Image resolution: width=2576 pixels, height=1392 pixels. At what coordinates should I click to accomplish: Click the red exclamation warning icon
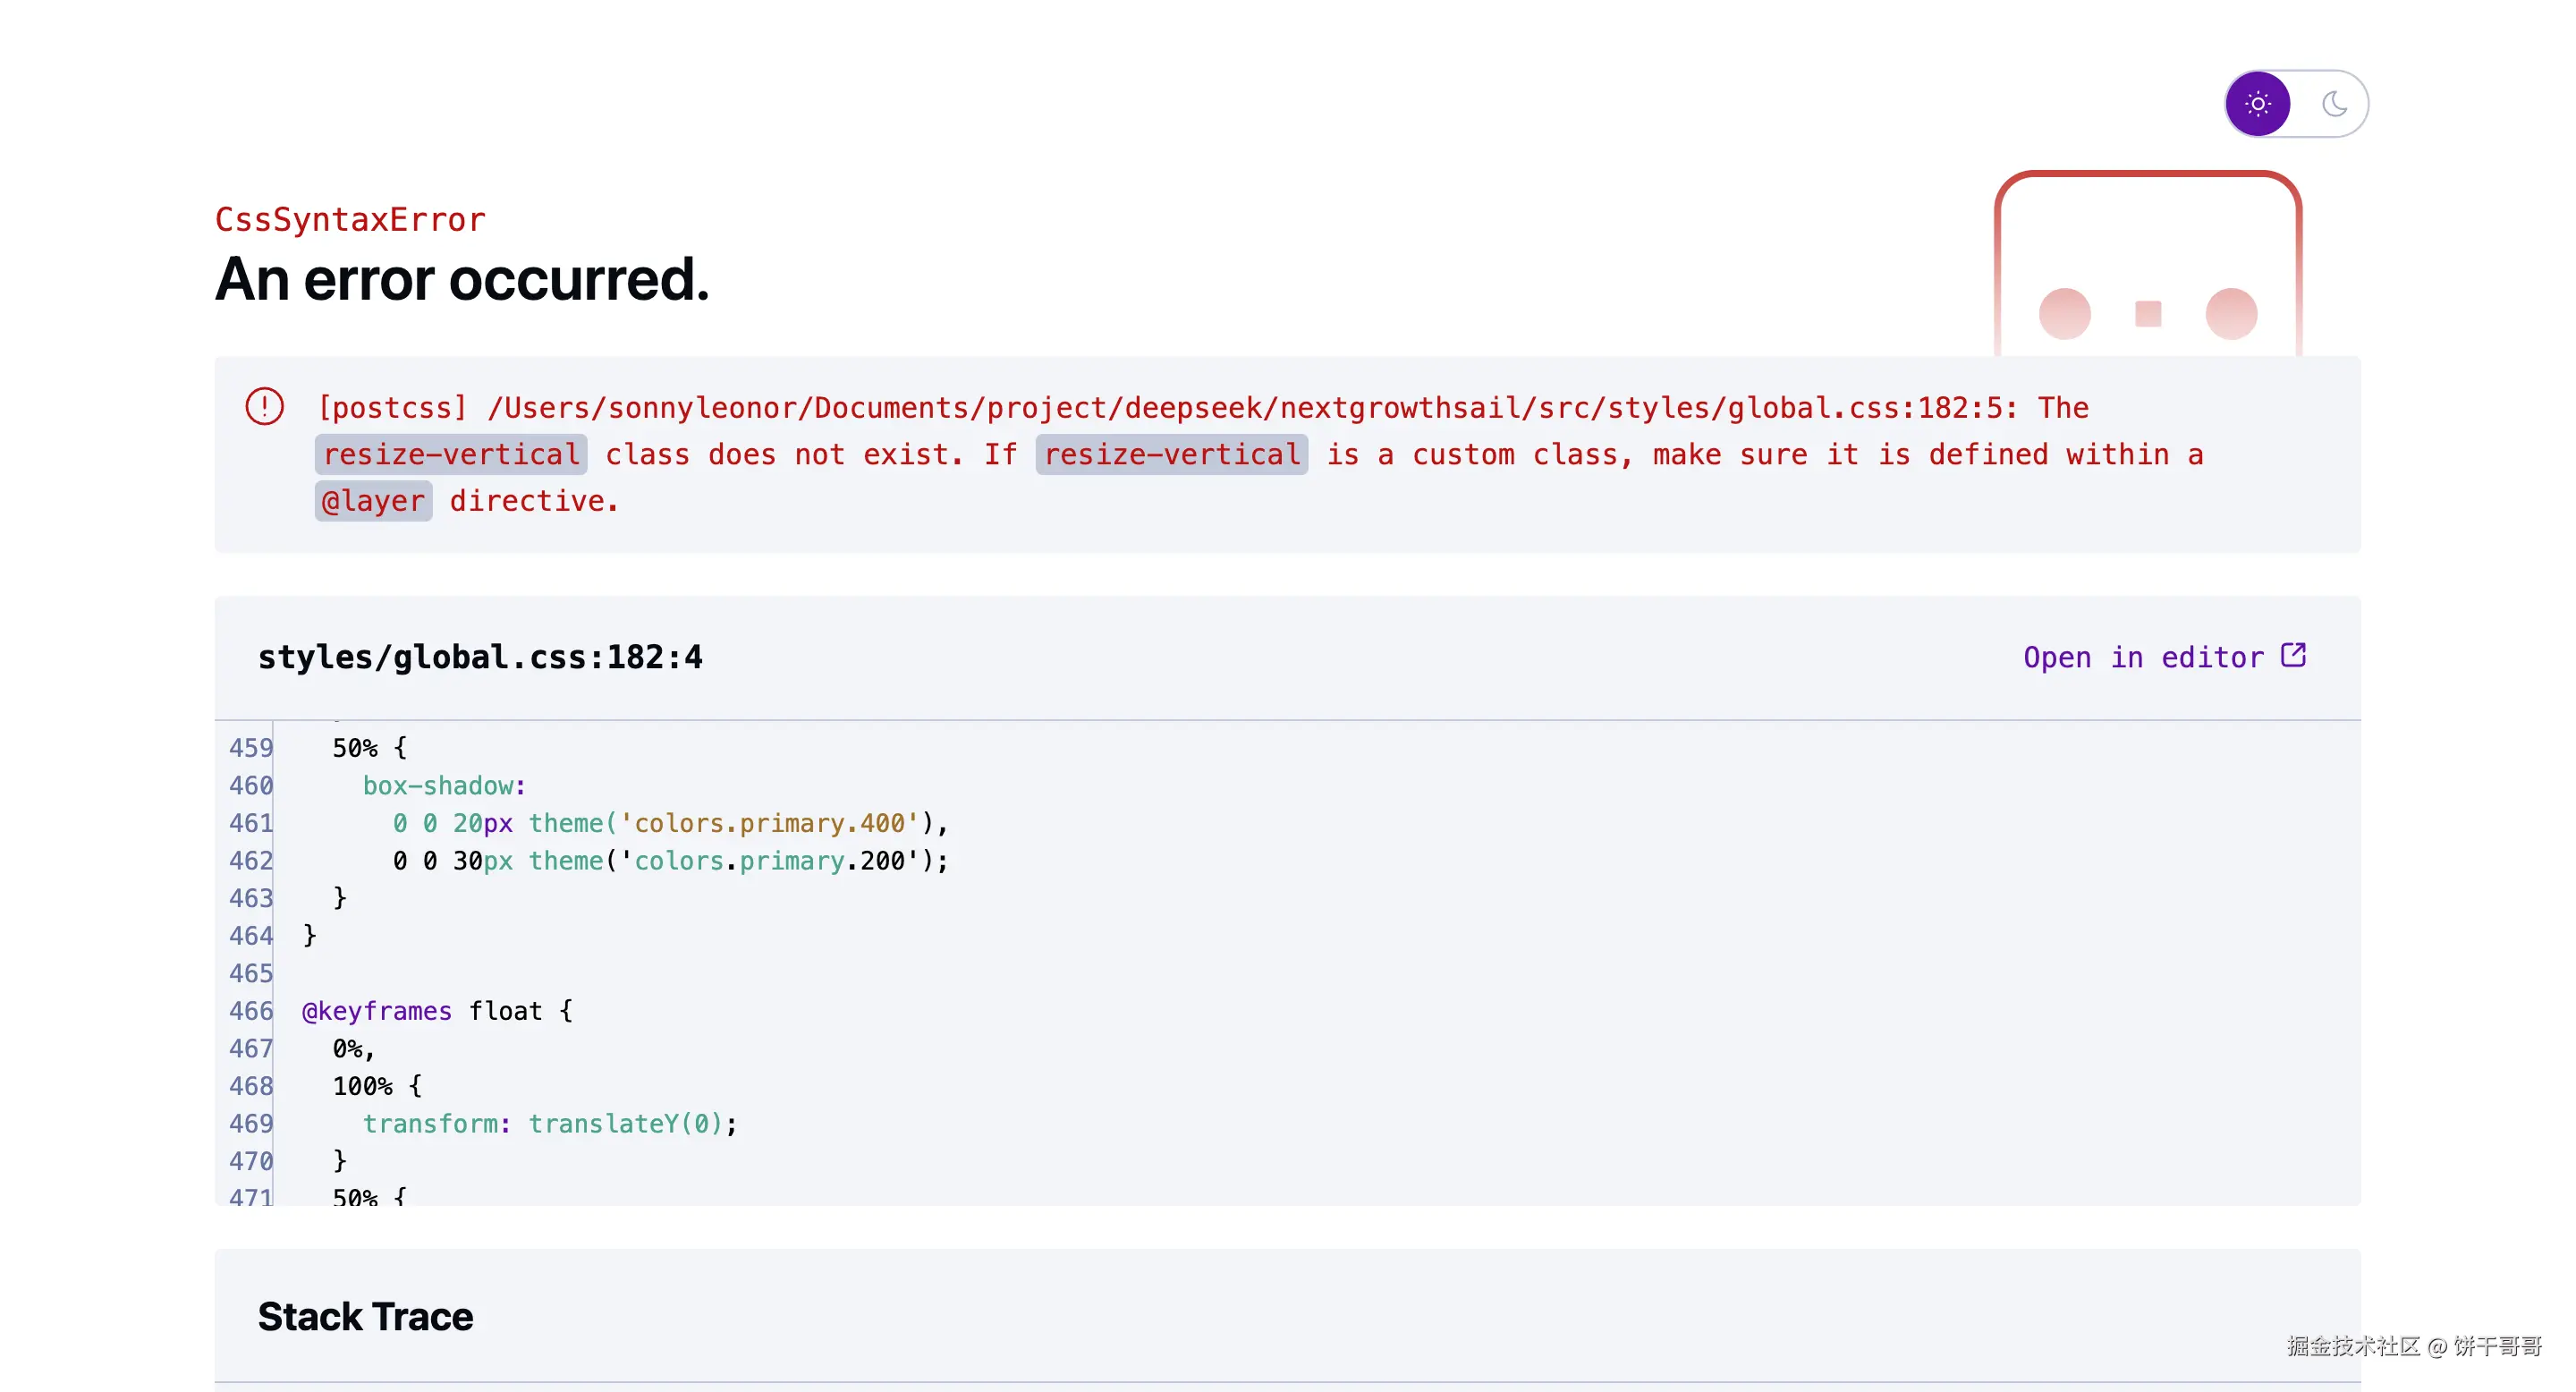click(265, 406)
